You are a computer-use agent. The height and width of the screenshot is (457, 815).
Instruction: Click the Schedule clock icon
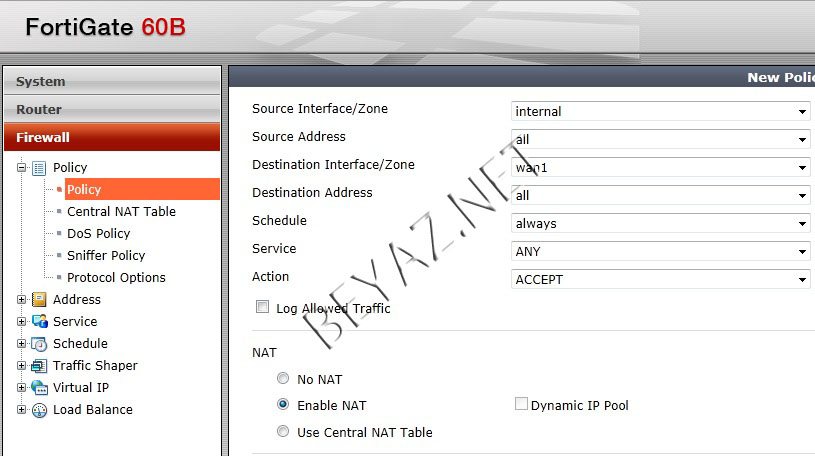pyautogui.click(x=39, y=344)
